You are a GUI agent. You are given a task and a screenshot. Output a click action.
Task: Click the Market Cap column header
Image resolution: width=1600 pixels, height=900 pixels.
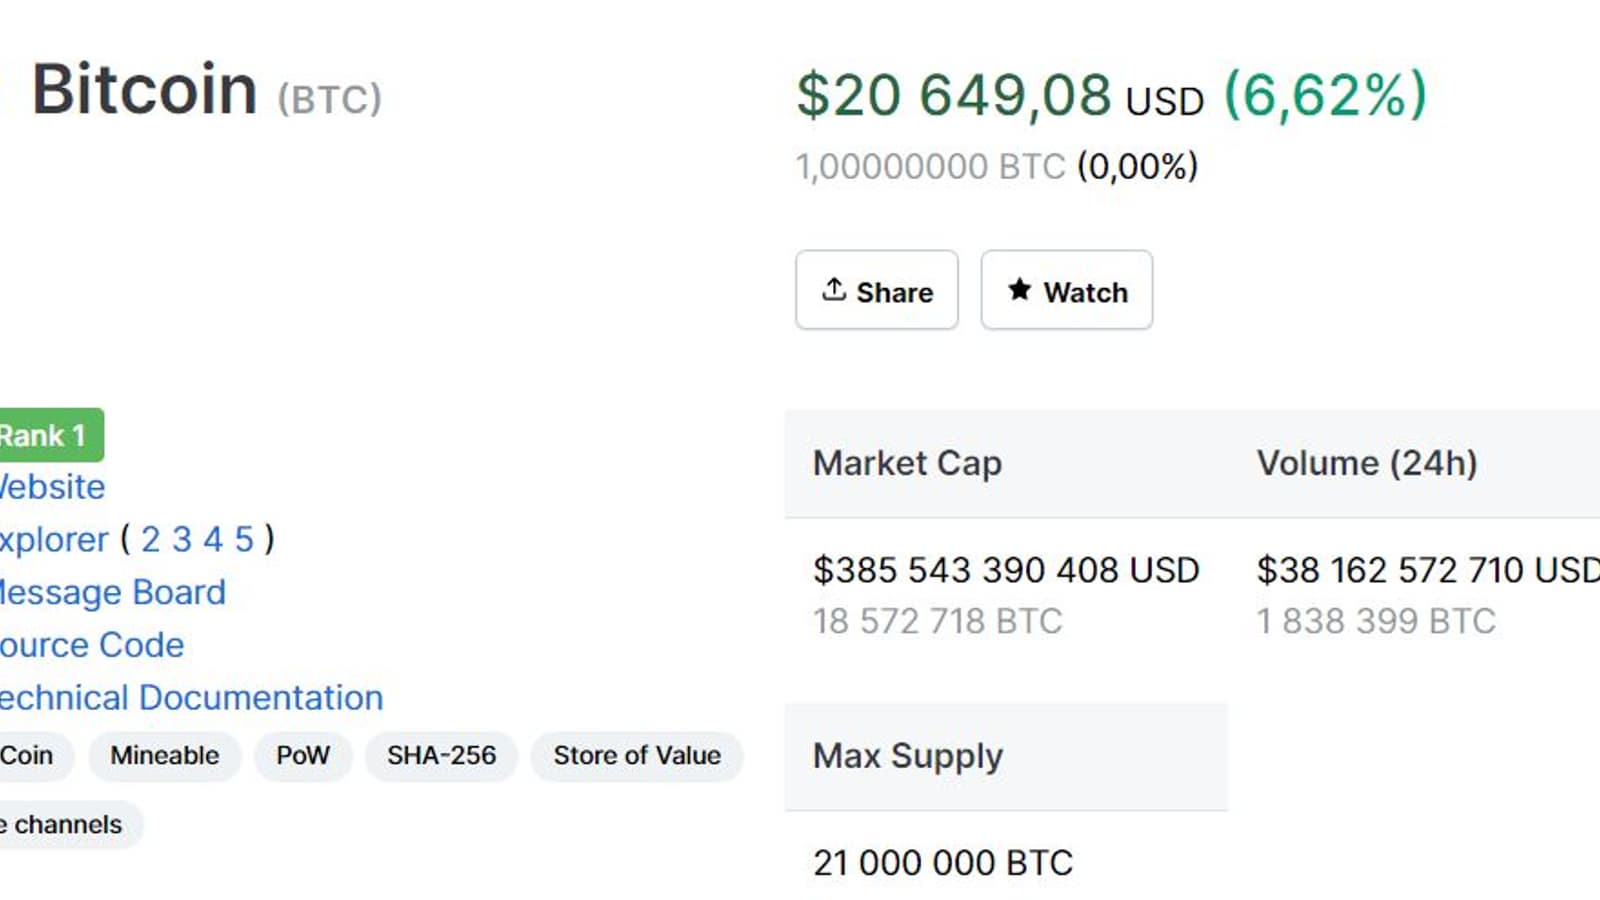point(907,463)
